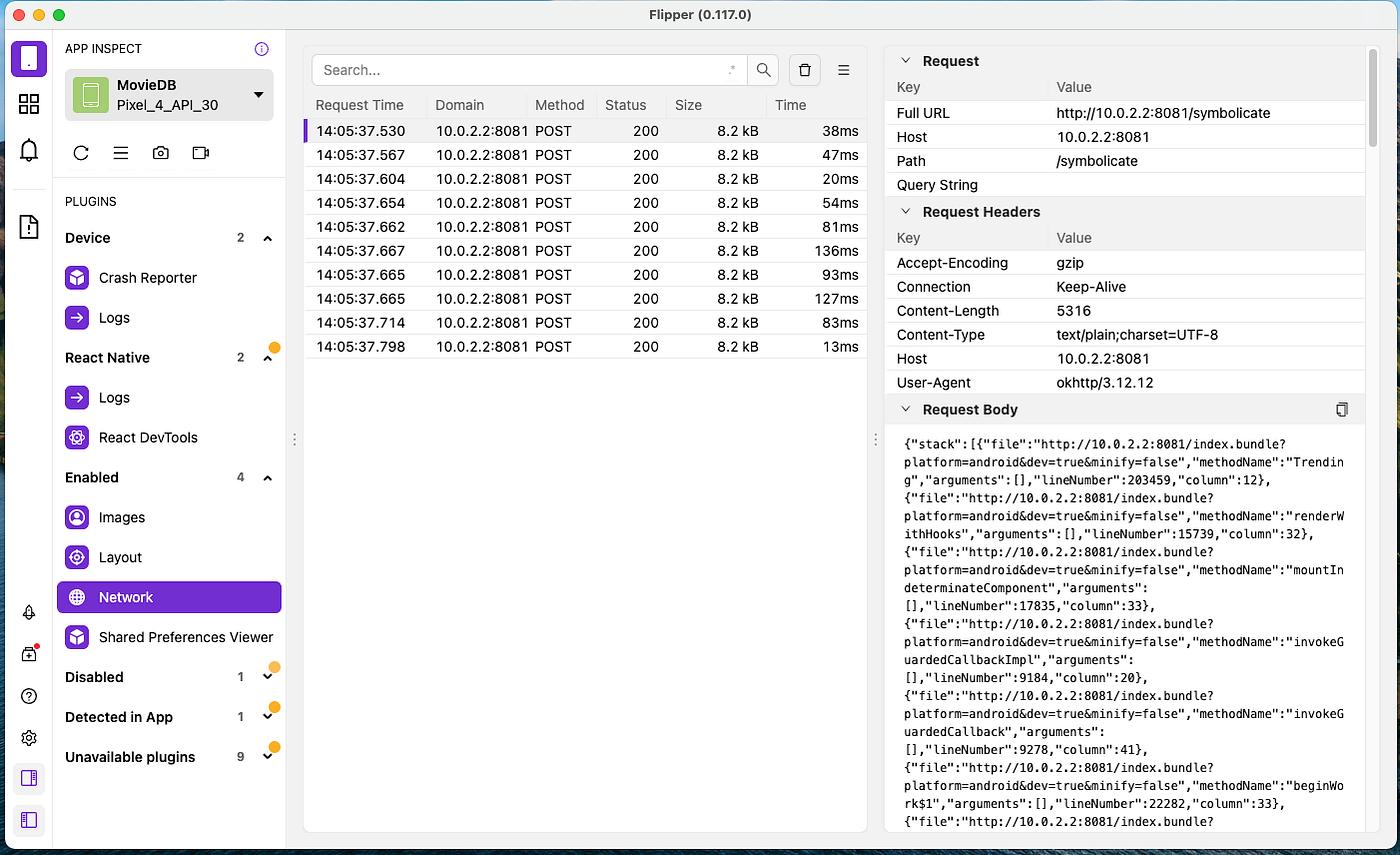1400x855 pixels.
Task: Select the request that took 127ms
Action: point(586,299)
